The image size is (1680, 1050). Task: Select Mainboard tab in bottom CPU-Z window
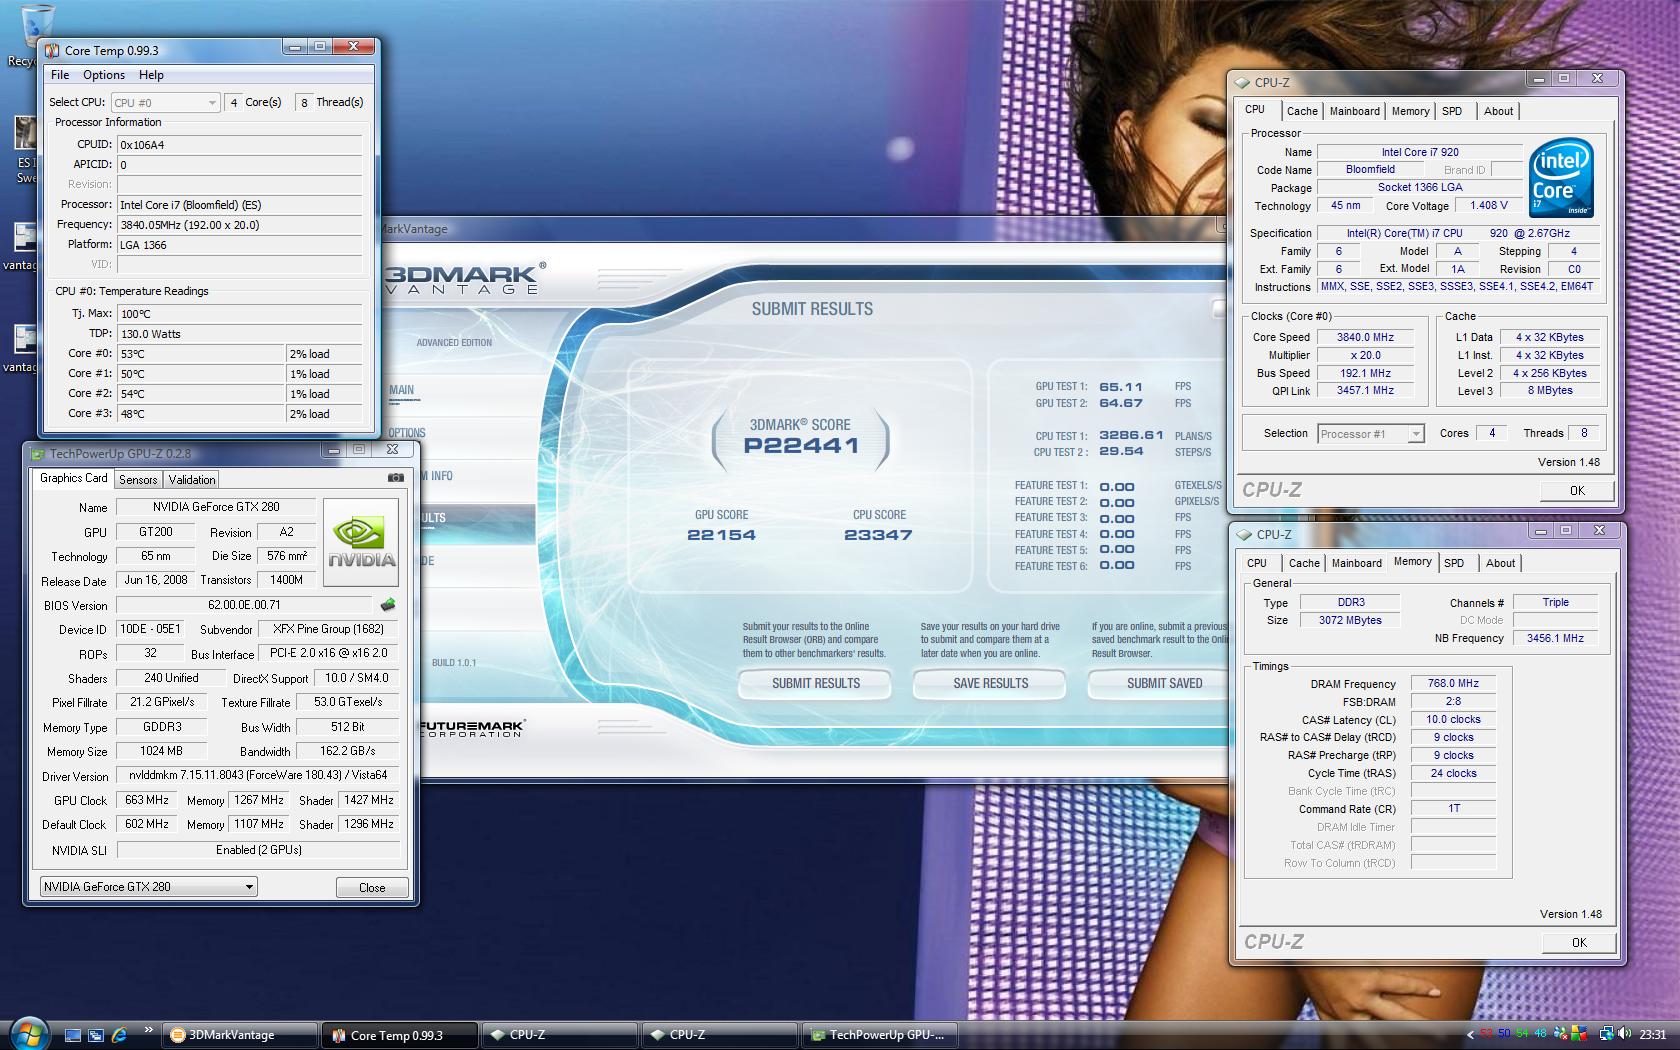(1357, 563)
